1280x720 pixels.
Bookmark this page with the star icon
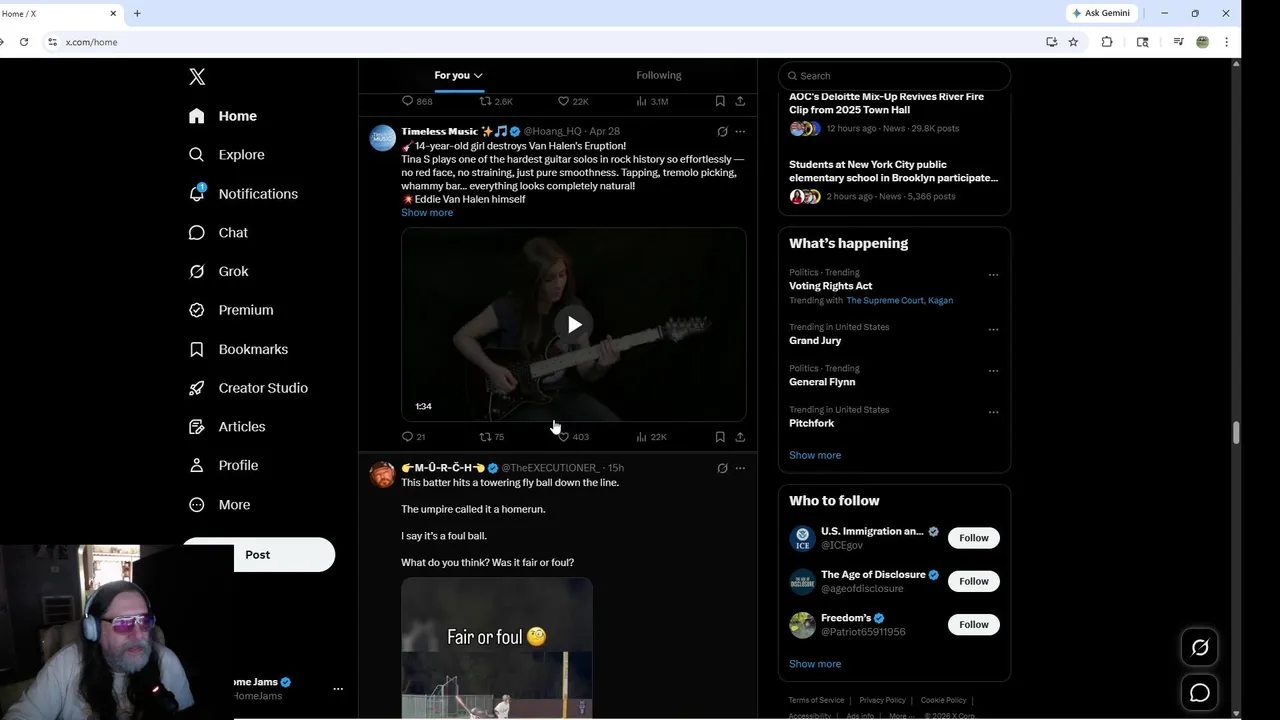[1073, 42]
